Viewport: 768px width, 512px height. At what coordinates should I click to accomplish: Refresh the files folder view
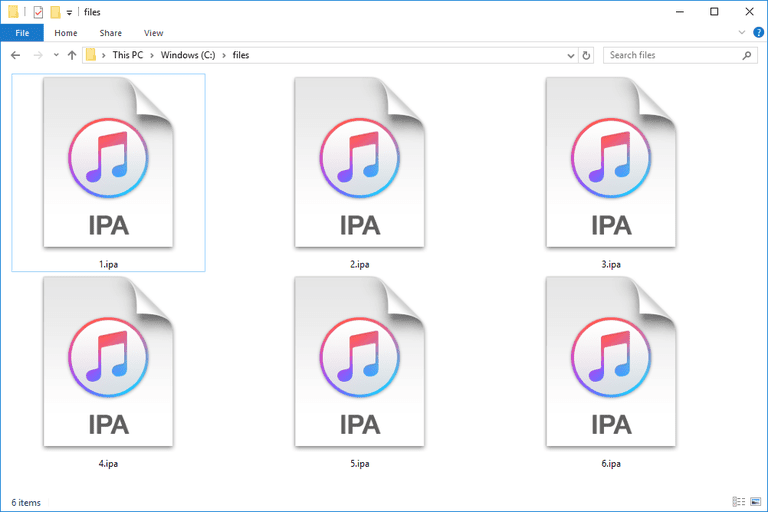pos(586,55)
